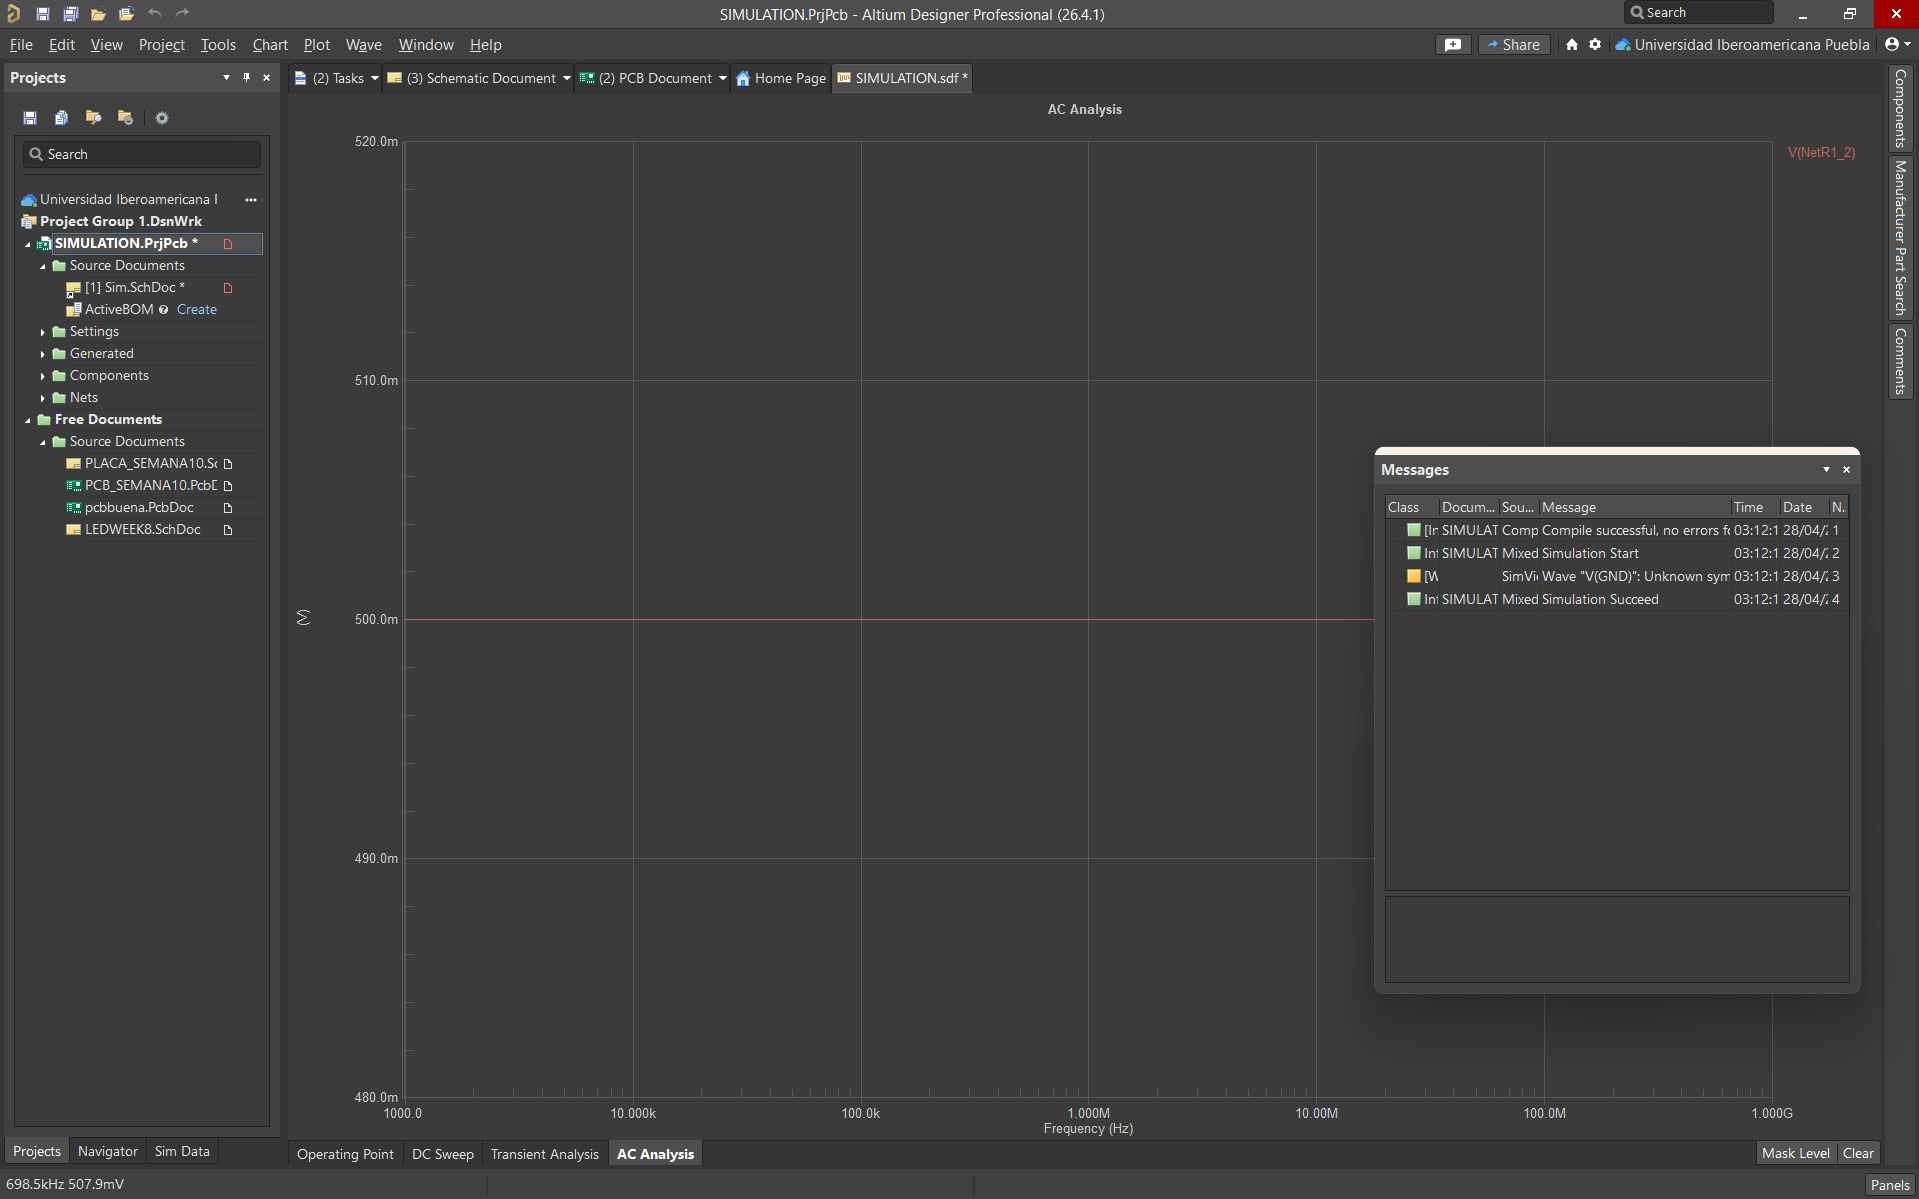Pin the Projects panel with the pushpin icon
Viewport: 1919px width, 1199px height.
(x=246, y=77)
